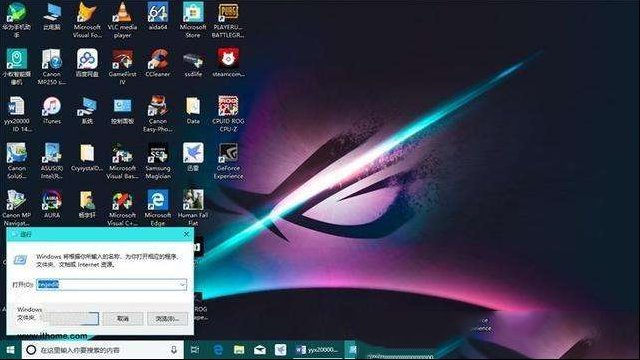Select the iTunes desktop icon
The width and height of the screenshot is (640, 360).
click(52, 111)
